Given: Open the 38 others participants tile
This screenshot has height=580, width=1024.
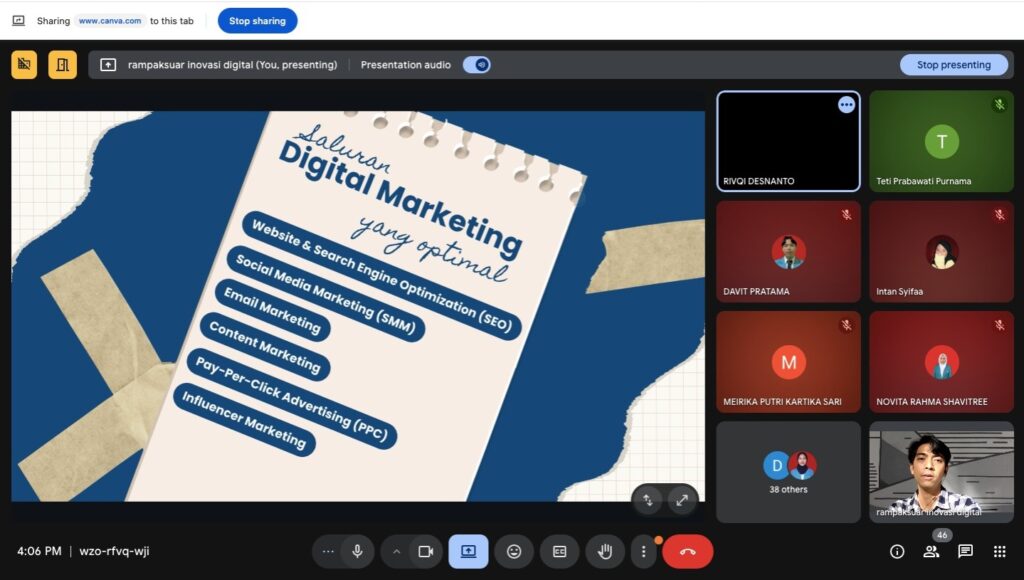Looking at the screenshot, I should [x=788, y=472].
